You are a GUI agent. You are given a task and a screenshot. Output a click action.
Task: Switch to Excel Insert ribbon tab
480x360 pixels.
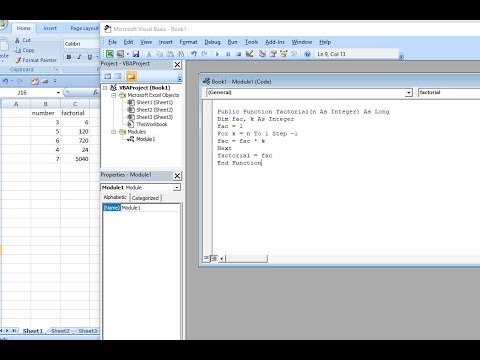pyautogui.click(x=50, y=28)
